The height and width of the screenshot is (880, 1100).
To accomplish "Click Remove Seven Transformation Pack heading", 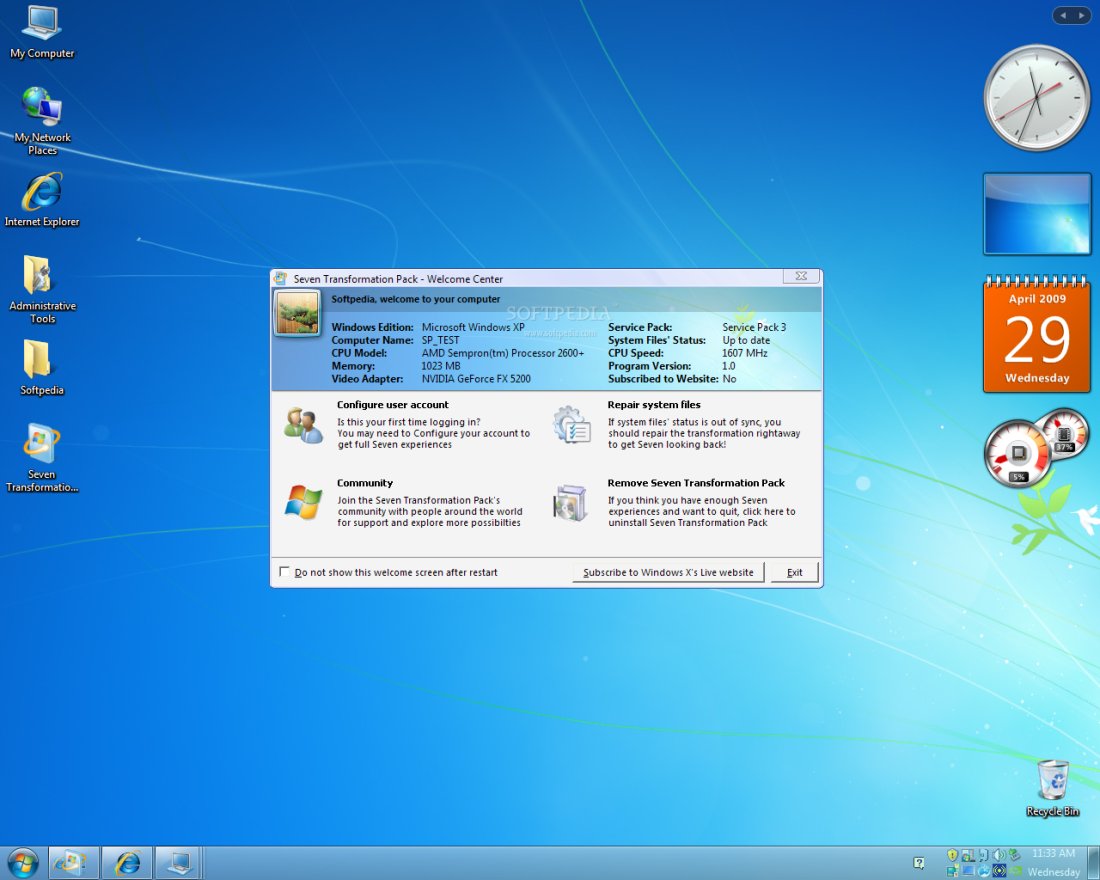I will 696,483.
